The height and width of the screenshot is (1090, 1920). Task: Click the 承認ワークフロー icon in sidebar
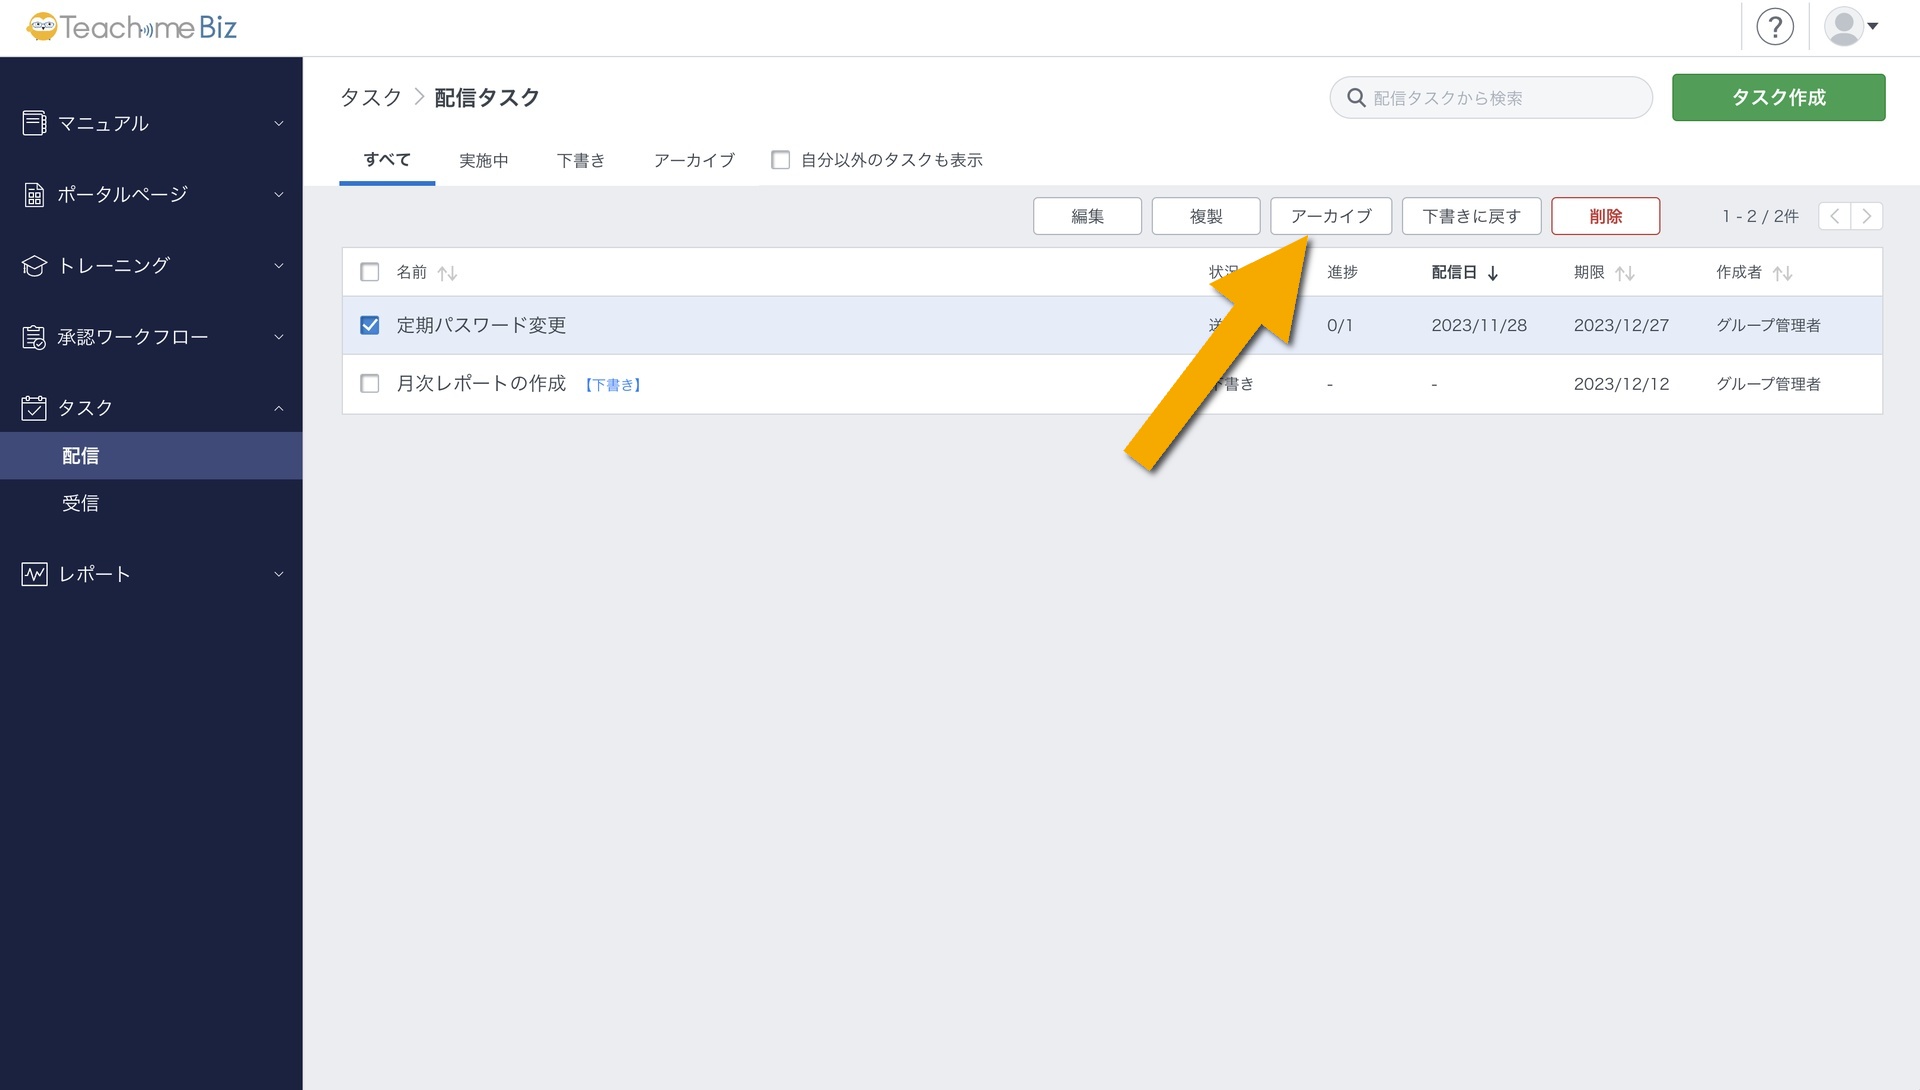click(x=34, y=337)
